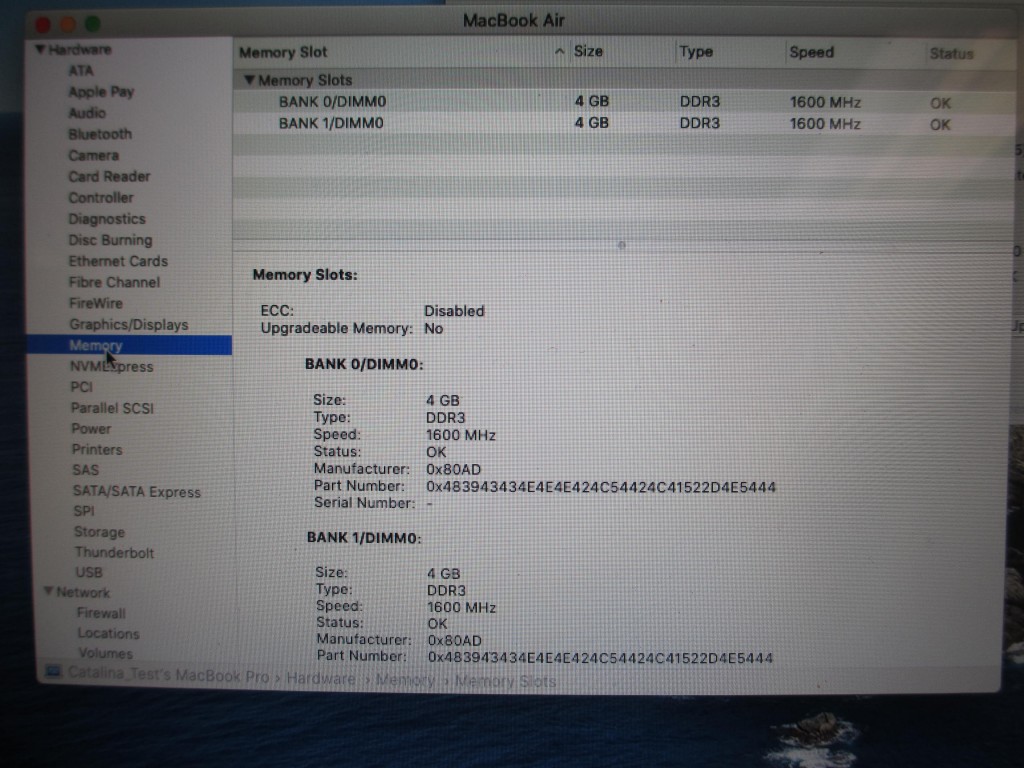Collapse the Memory Slots disclosure triangle

coord(249,80)
